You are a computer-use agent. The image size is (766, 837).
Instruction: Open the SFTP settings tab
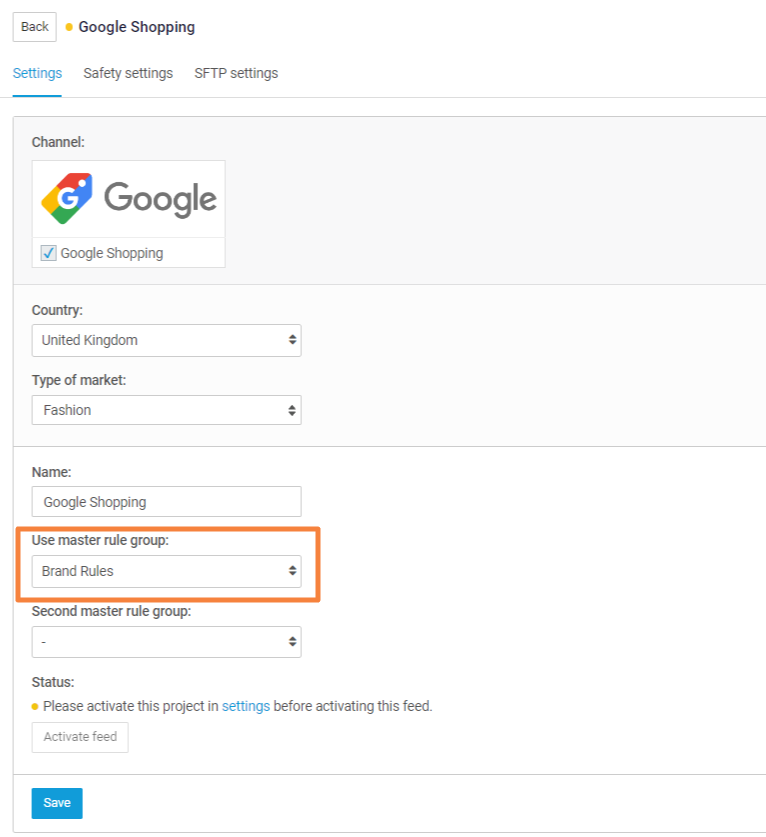pyautogui.click(x=236, y=73)
